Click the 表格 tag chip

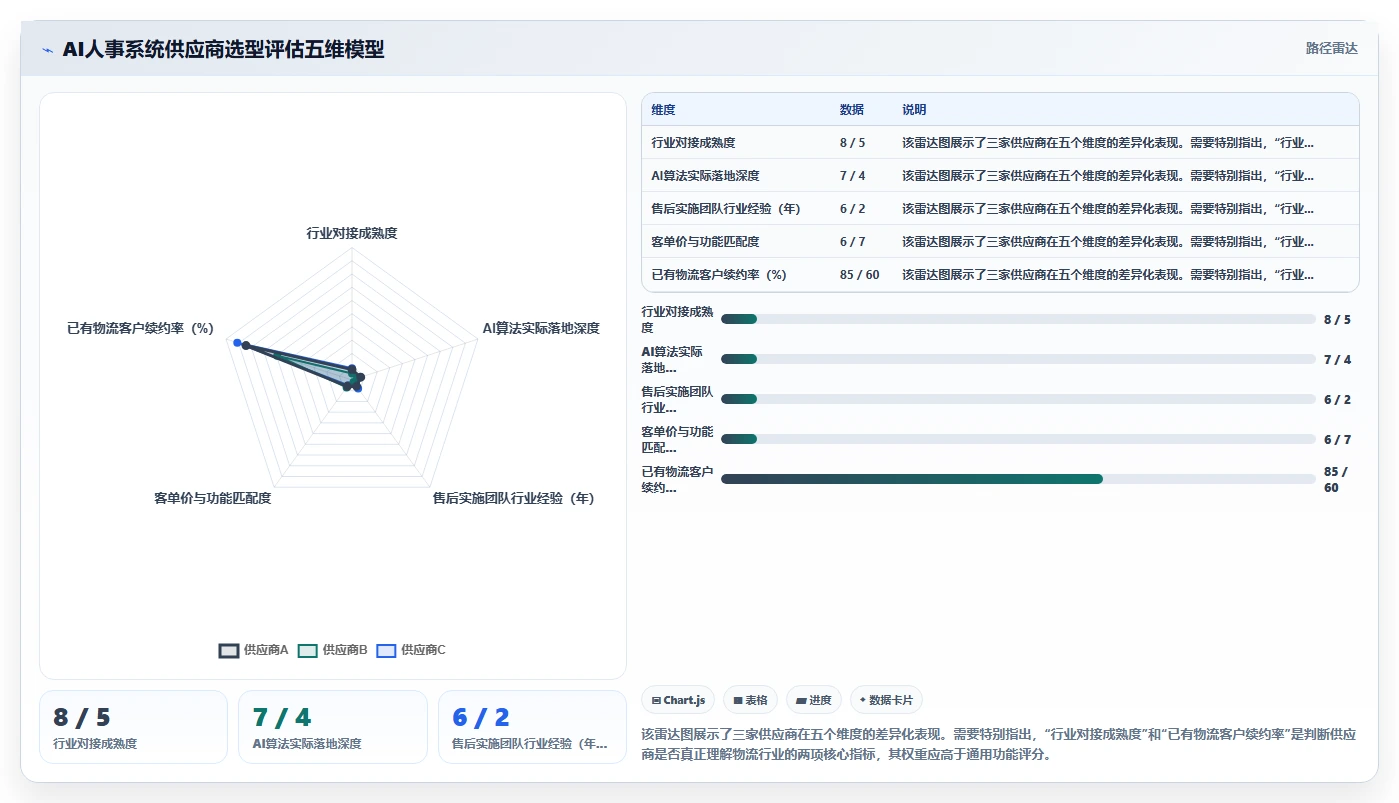coord(750,700)
